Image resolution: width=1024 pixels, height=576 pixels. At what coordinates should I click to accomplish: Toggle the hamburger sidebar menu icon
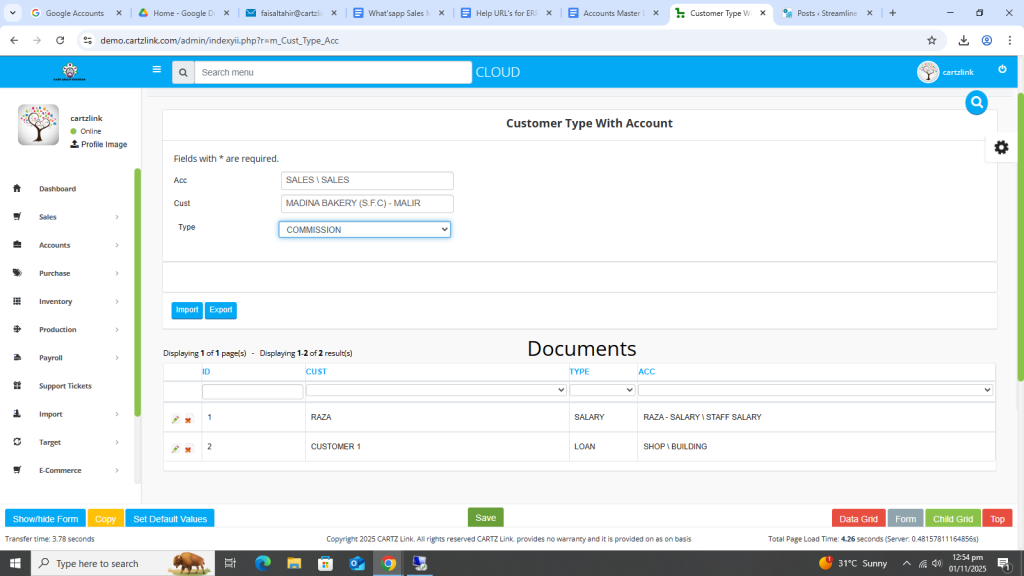pyautogui.click(x=156, y=70)
